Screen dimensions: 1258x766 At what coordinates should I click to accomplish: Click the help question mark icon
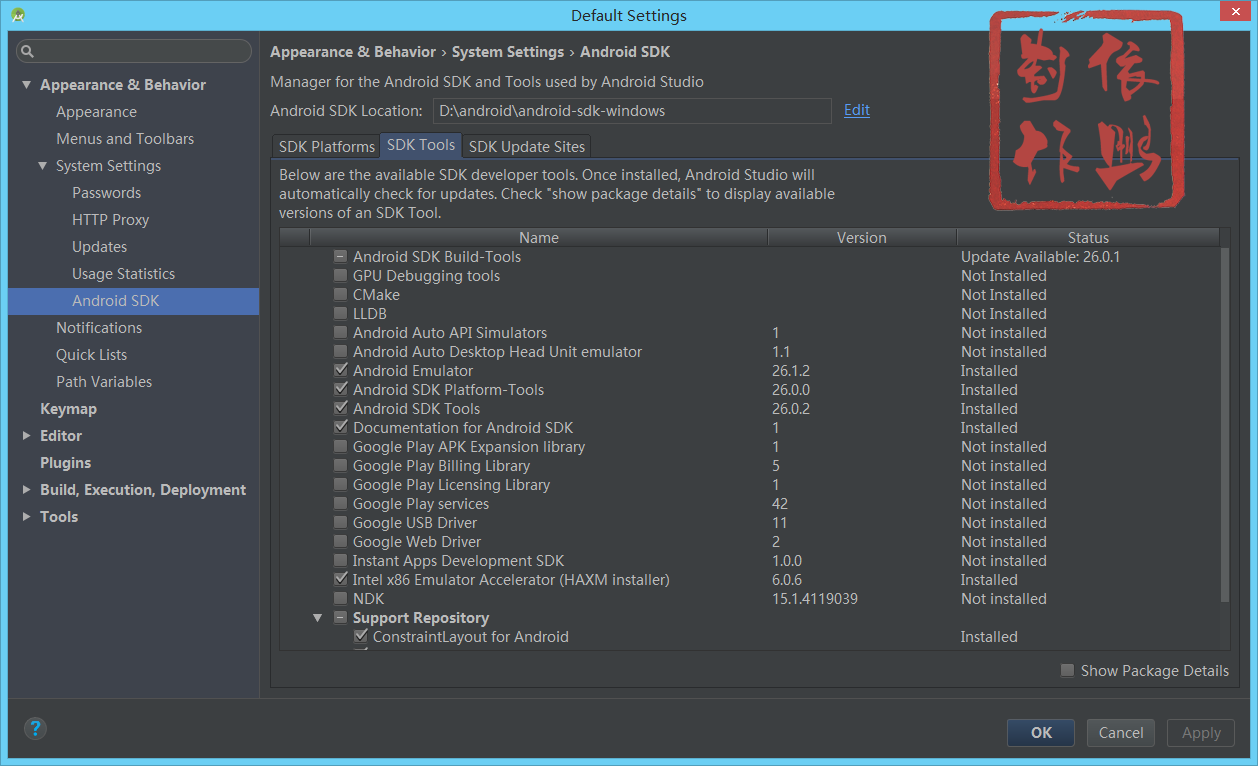tap(34, 728)
